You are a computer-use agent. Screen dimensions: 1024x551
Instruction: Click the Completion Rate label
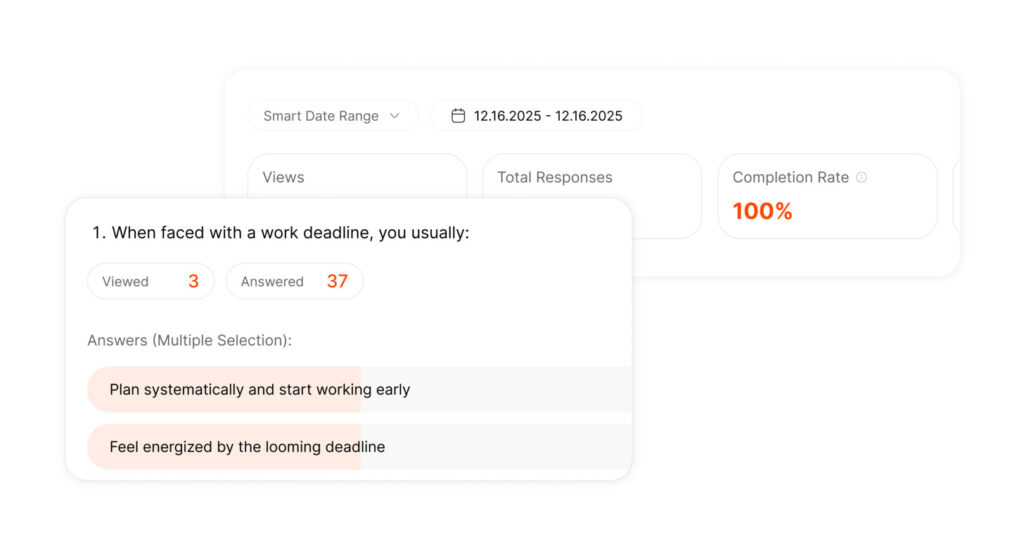[790, 177]
